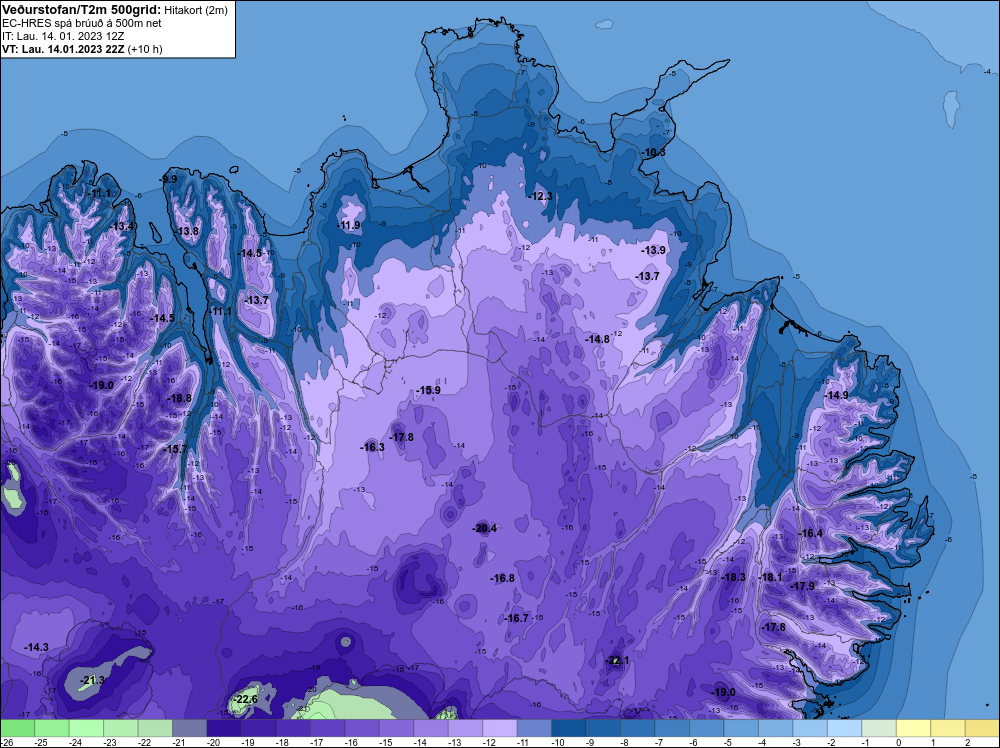Select the legend swatch labeled -12
The height and width of the screenshot is (748, 1000).
pos(499,728)
